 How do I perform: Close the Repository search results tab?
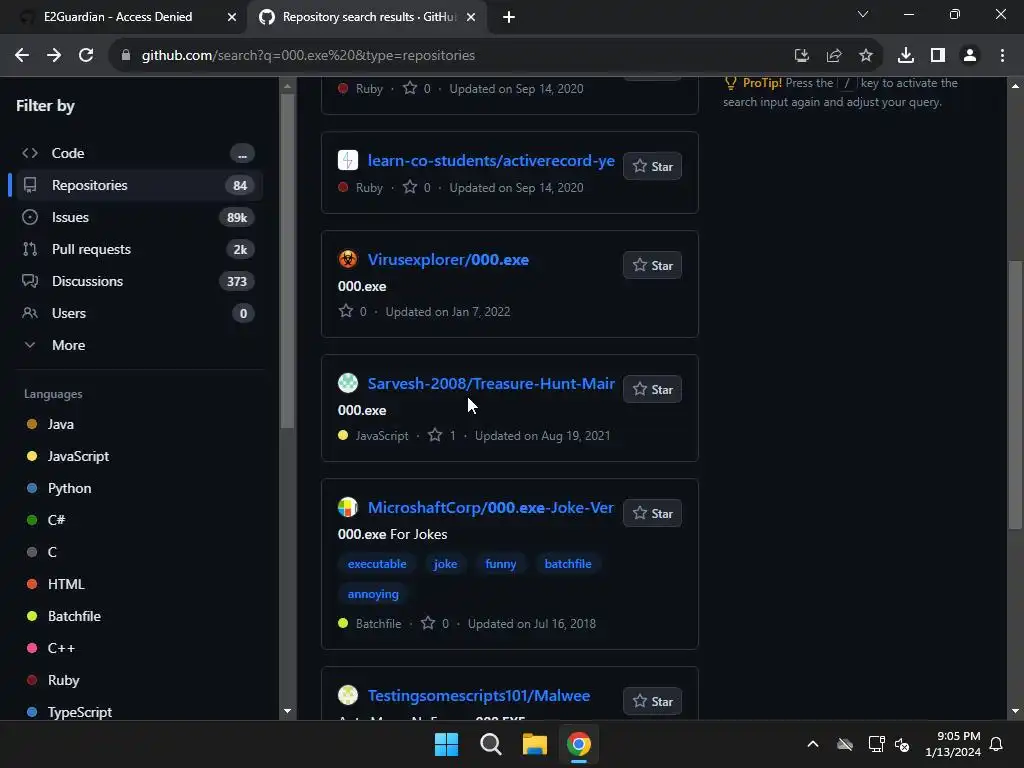coord(471,18)
